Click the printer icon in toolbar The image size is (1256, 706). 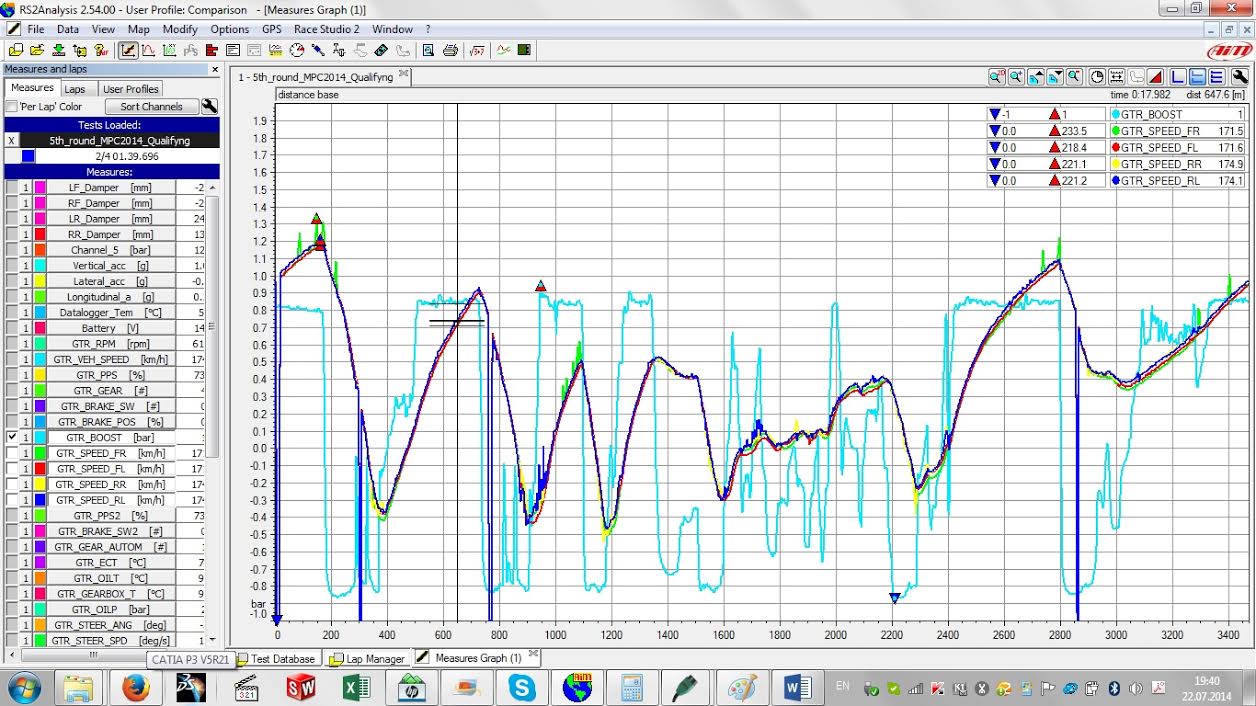[450, 49]
